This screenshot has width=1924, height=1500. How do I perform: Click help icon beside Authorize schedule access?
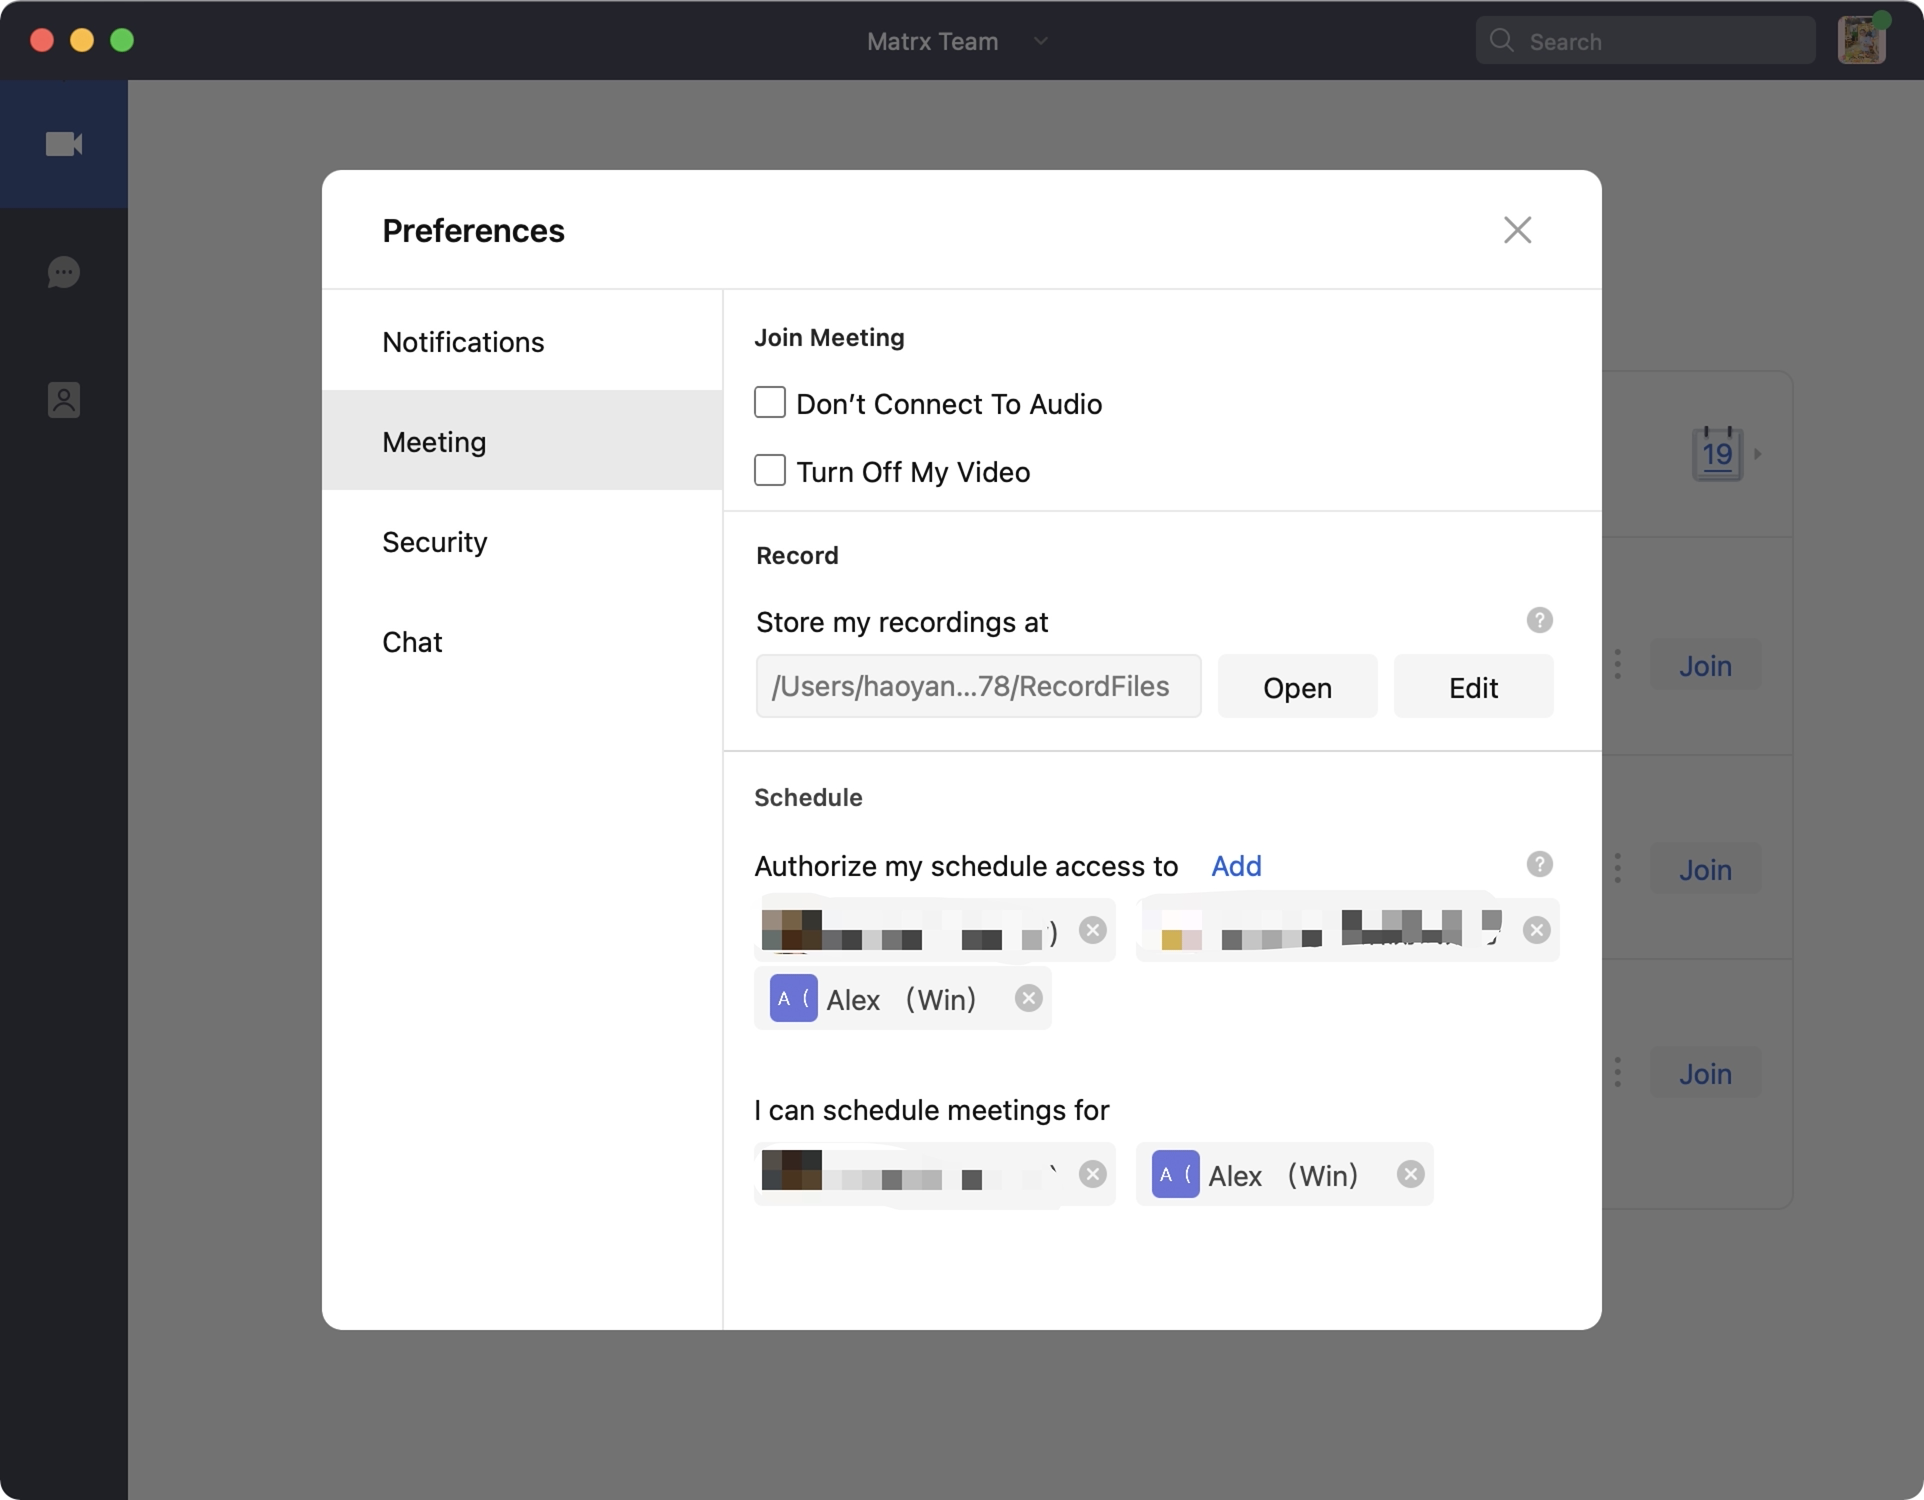[x=1539, y=865]
